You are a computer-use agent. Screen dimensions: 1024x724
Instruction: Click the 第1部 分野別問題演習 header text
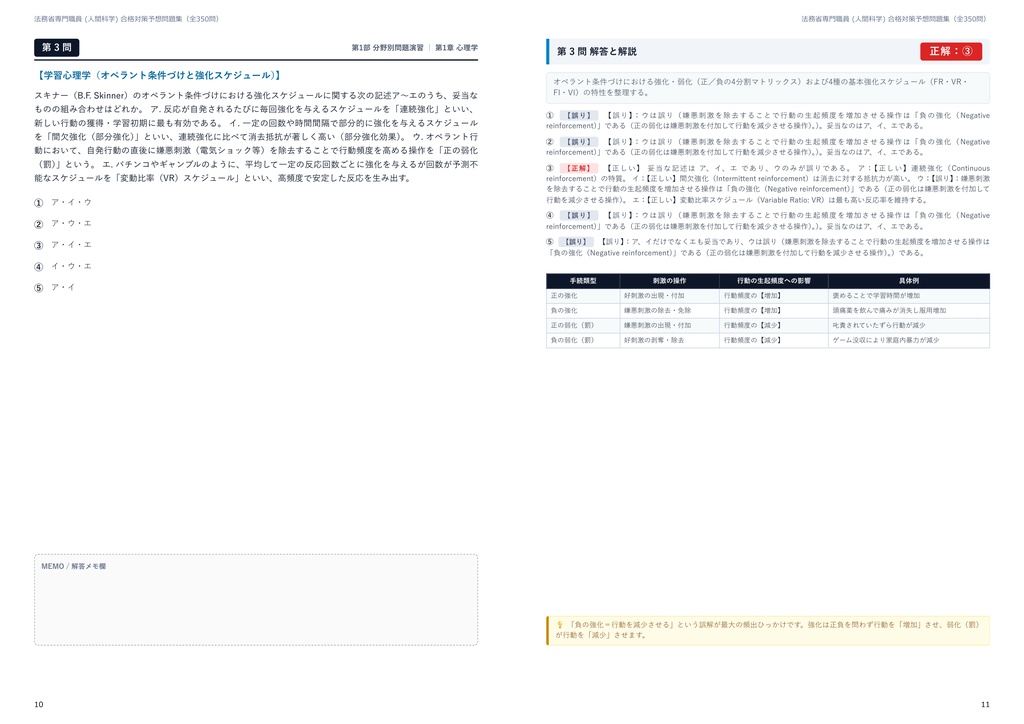[387, 48]
